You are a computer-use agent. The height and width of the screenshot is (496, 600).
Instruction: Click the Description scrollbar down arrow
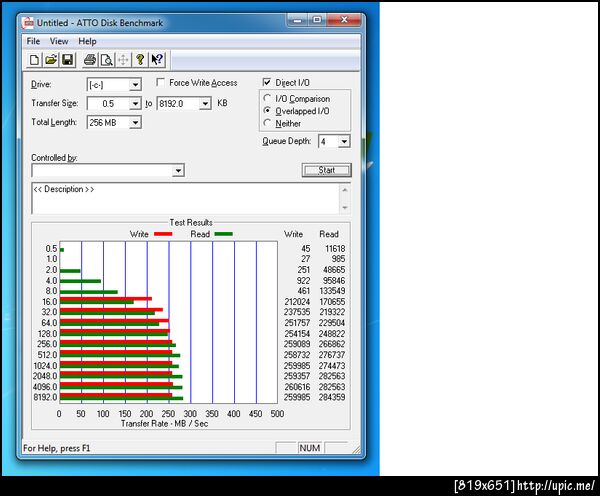click(345, 207)
